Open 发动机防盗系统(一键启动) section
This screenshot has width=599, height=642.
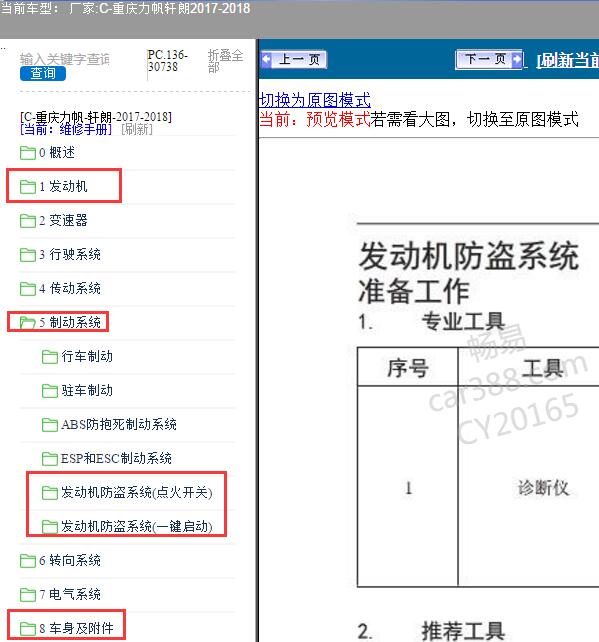pyautogui.click(x=137, y=527)
